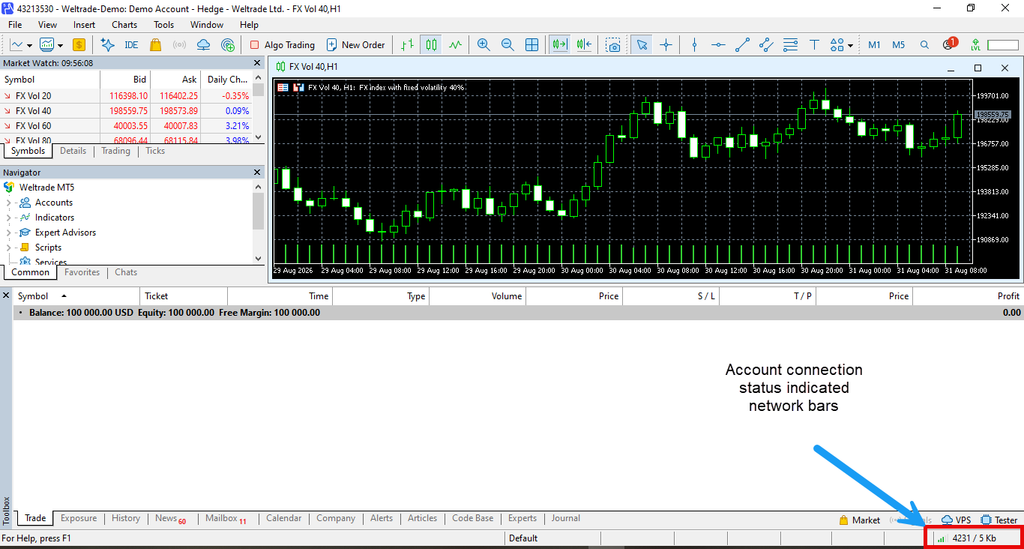1024x549 pixels.
Task: Open the VPS cloud icon in toolbar
Action: pos(203,45)
